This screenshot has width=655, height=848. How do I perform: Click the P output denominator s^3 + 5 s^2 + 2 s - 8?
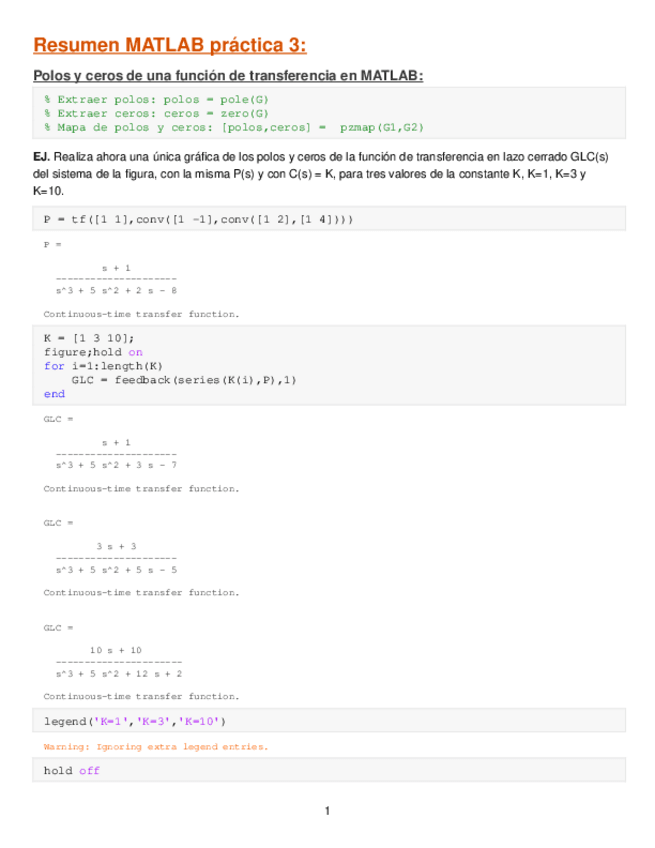click(116, 291)
